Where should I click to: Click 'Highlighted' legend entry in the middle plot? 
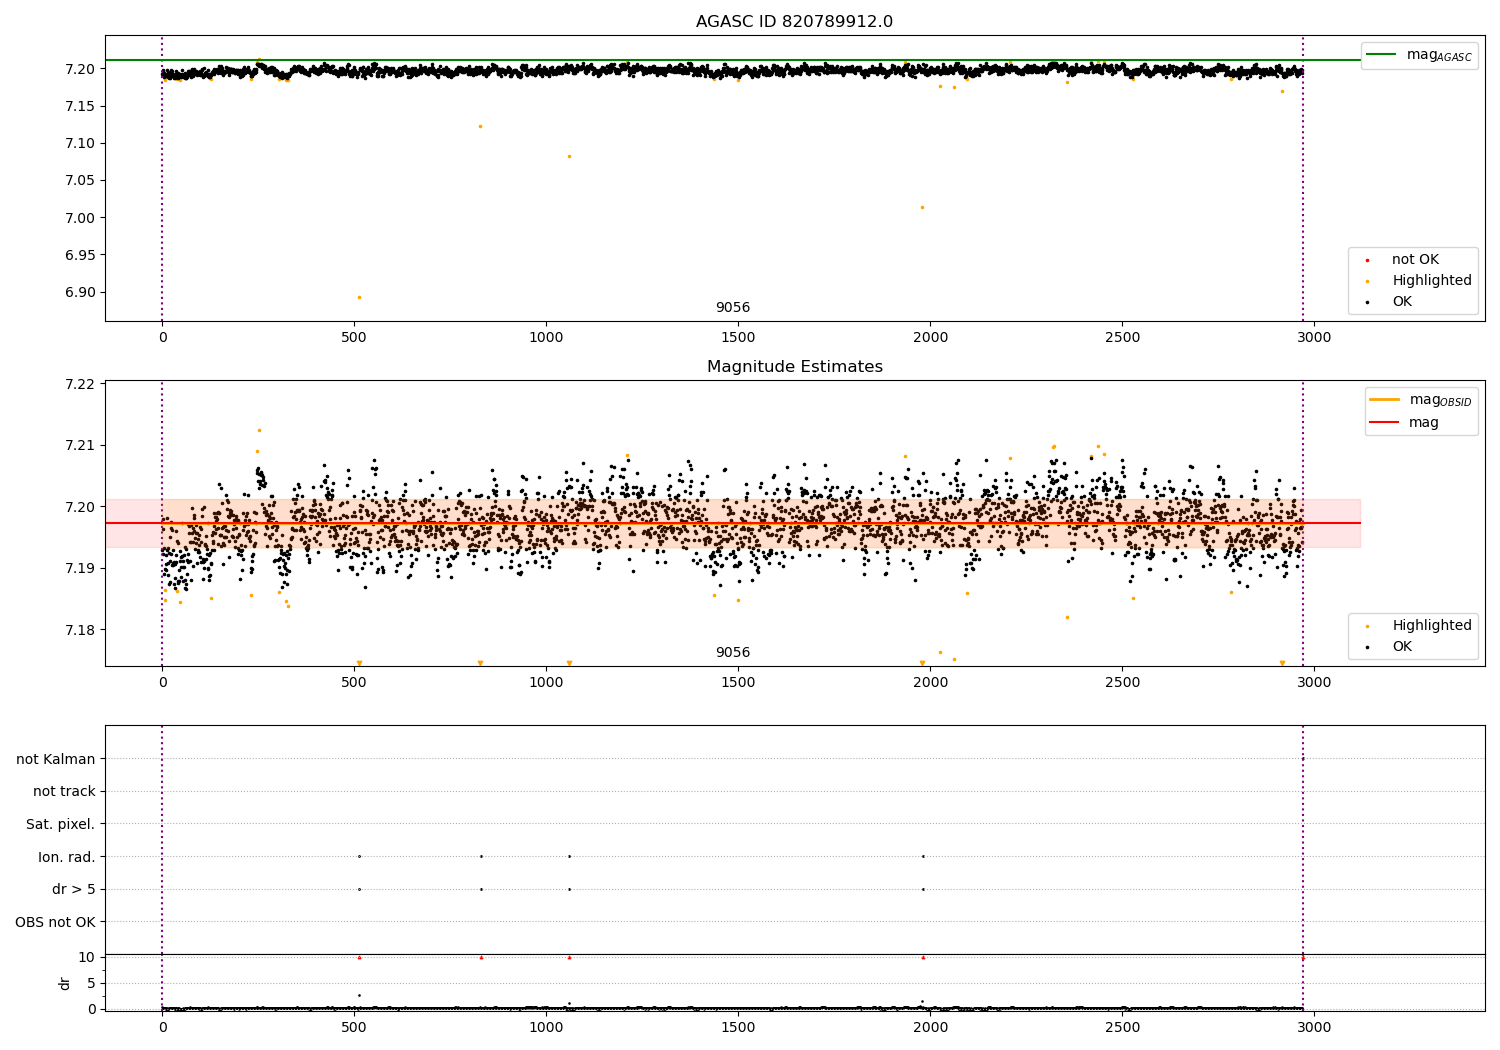click(1420, 626)
